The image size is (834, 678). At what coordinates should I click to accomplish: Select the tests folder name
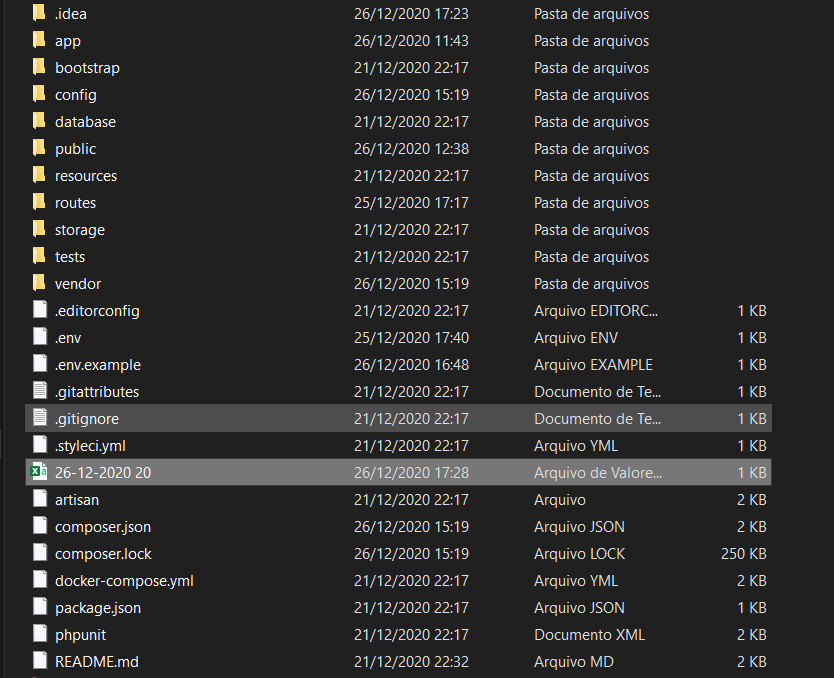click(70, 257)
